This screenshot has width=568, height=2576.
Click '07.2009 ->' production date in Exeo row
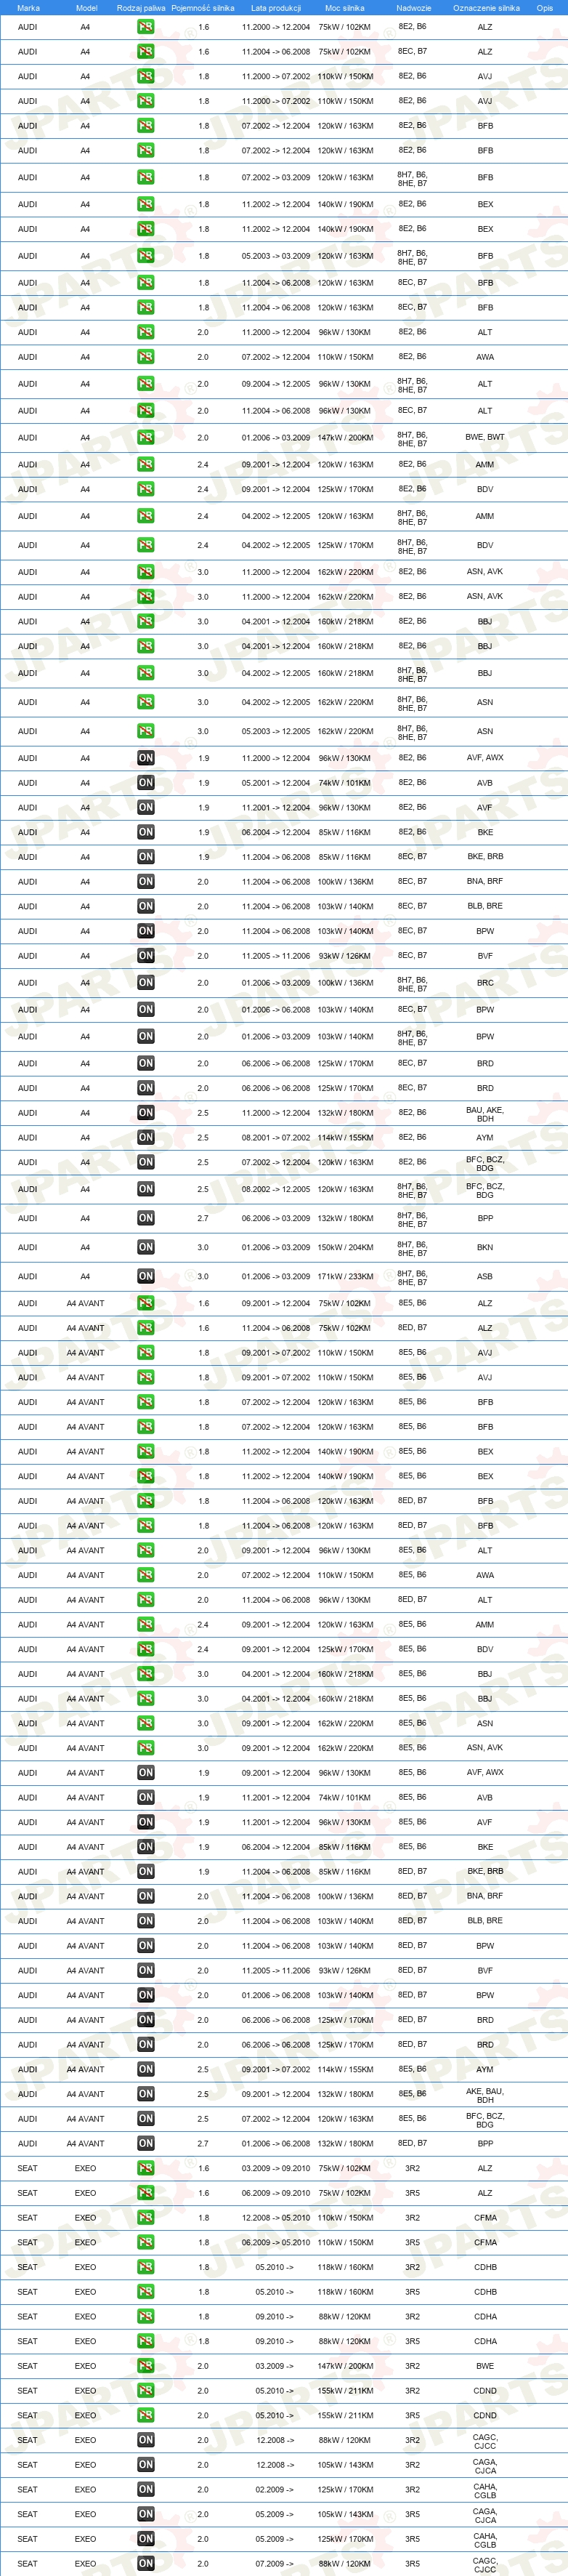click(x=276, y=2564)
